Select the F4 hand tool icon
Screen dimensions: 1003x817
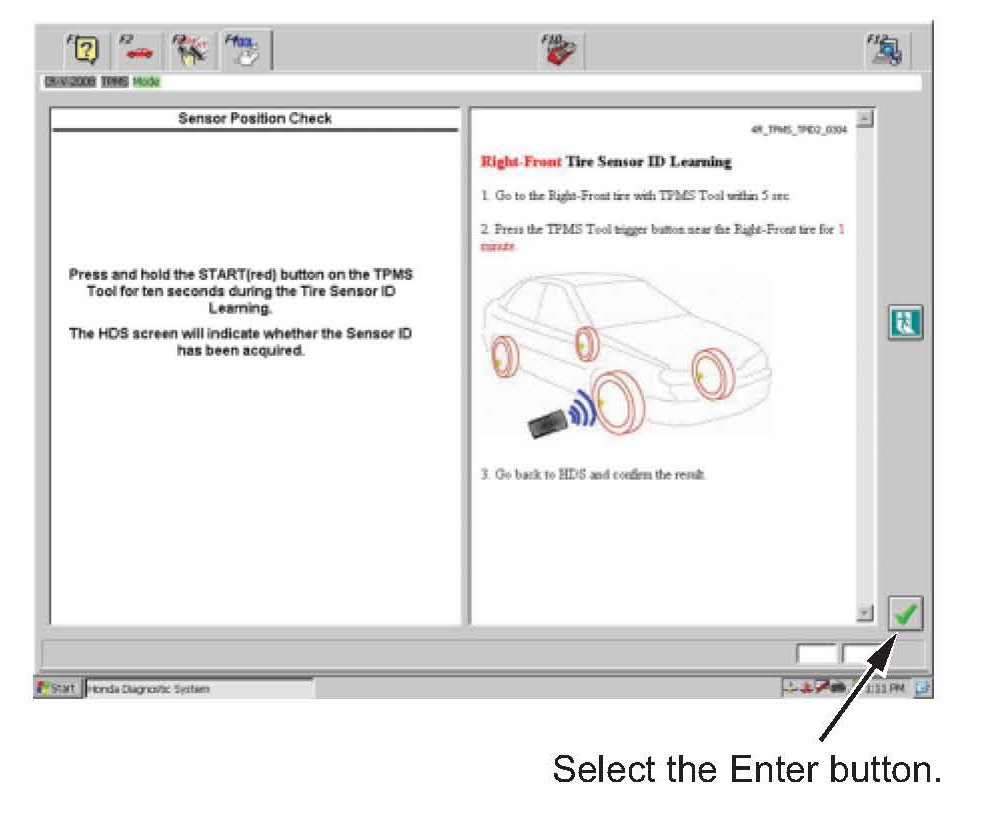coord(245,50)
